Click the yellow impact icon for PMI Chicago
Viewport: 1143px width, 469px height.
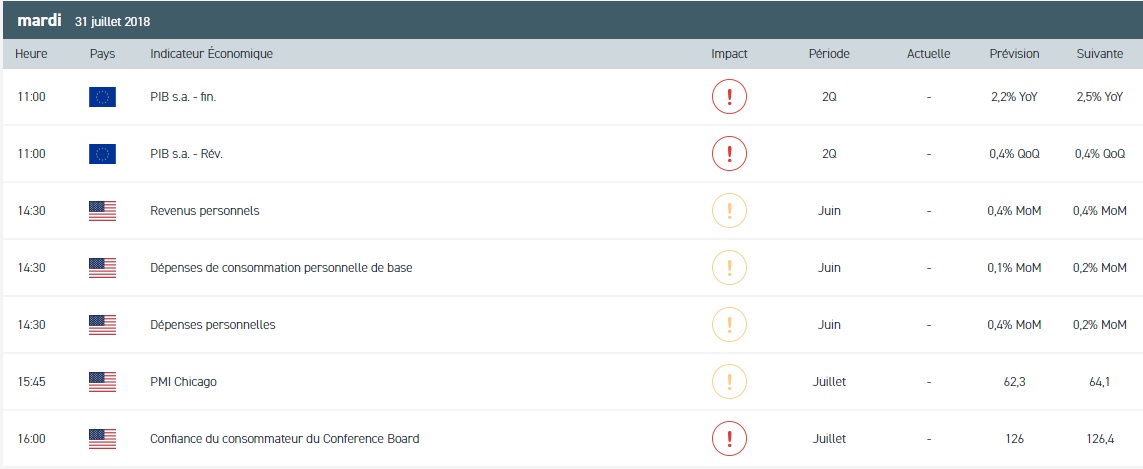pos(729,381)
